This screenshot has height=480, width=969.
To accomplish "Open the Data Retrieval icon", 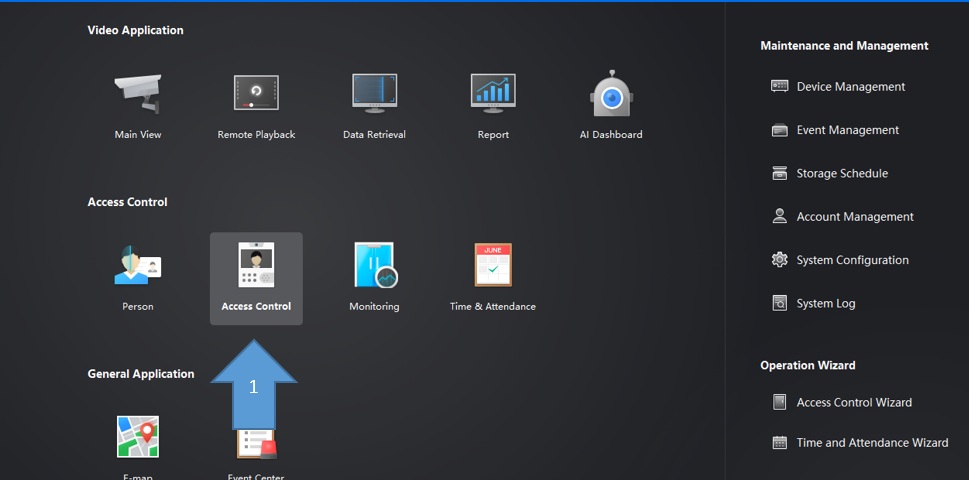I will coord(374,93).
